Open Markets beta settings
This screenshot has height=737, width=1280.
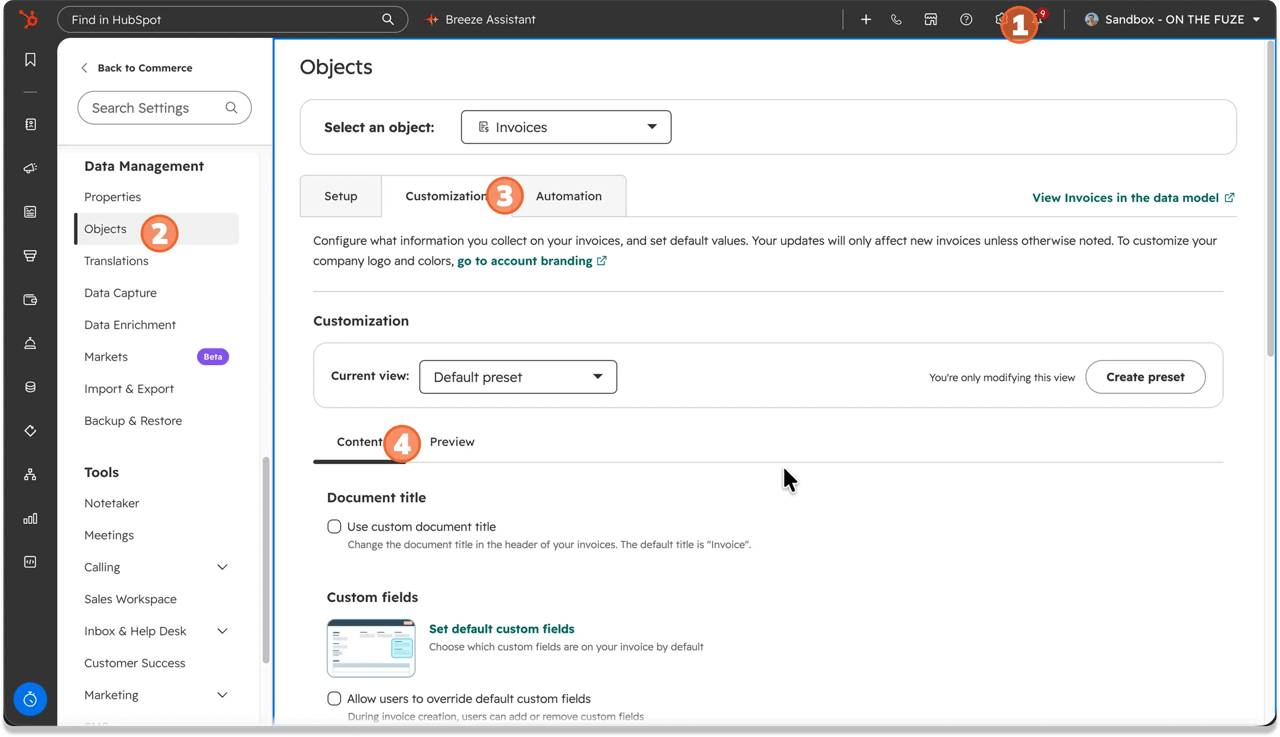pyautogui.click(x=106, y=357)
